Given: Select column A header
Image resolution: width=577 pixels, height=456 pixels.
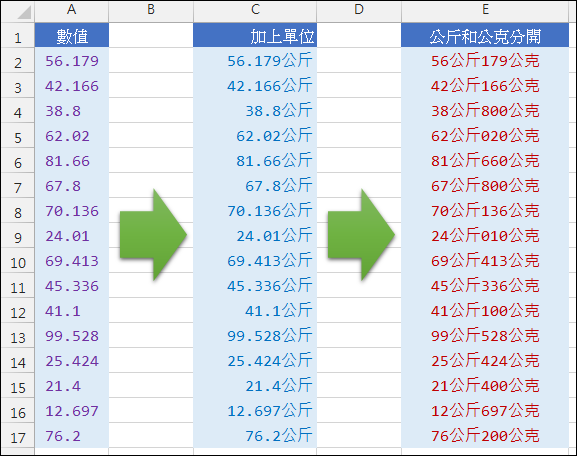Looking at the screenshot, I should (x=72, y=11).
